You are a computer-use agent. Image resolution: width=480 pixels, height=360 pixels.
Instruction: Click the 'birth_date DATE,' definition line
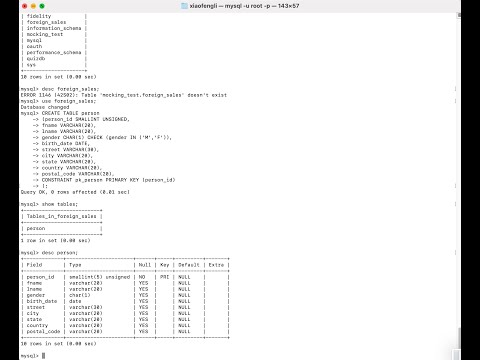click(66, 143)
